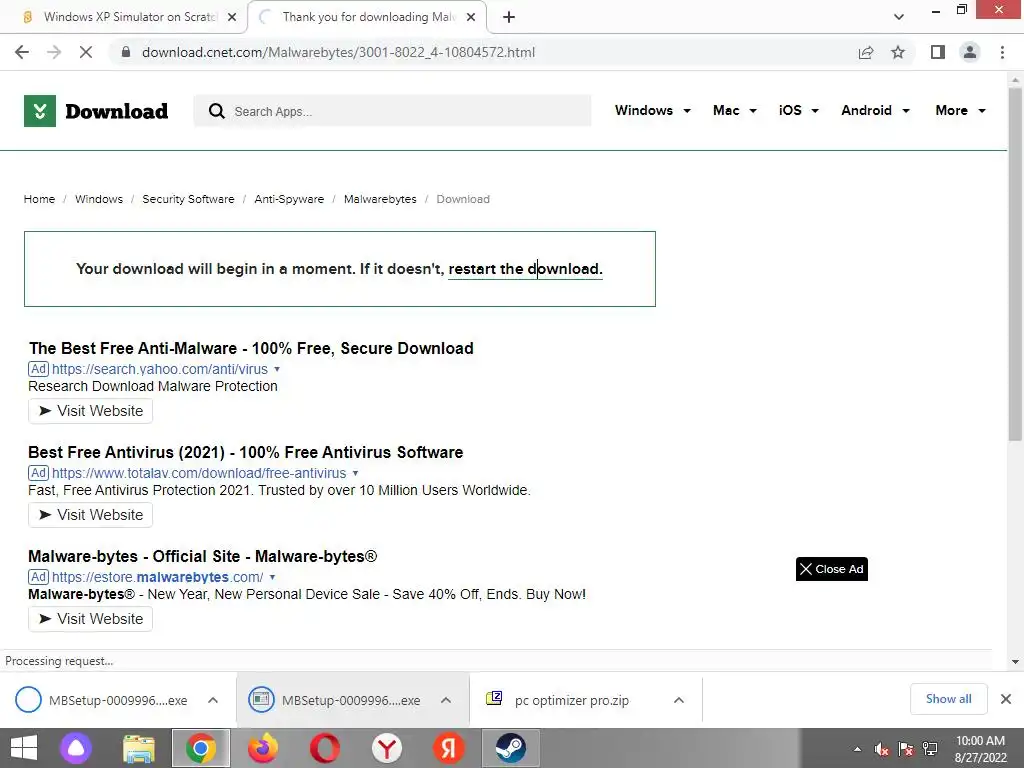Close the Thank you for downloading tab

[471, 17]
